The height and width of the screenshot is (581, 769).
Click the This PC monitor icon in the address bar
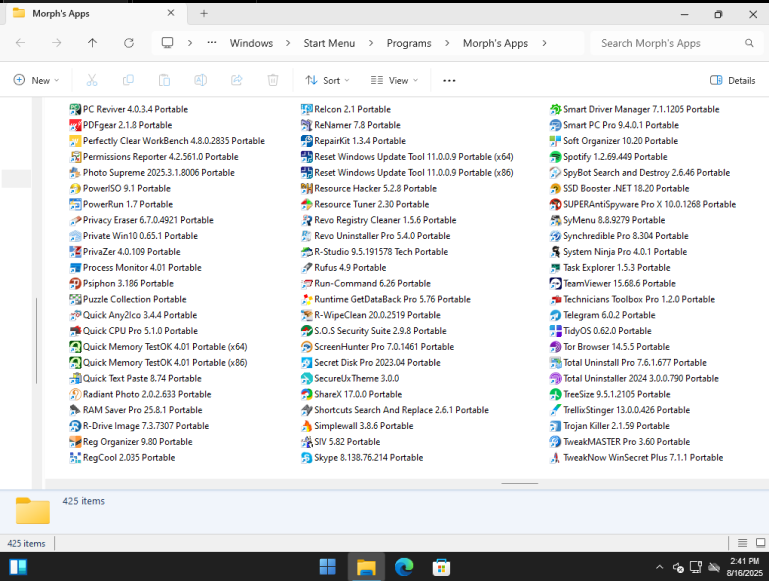(167, 43)
